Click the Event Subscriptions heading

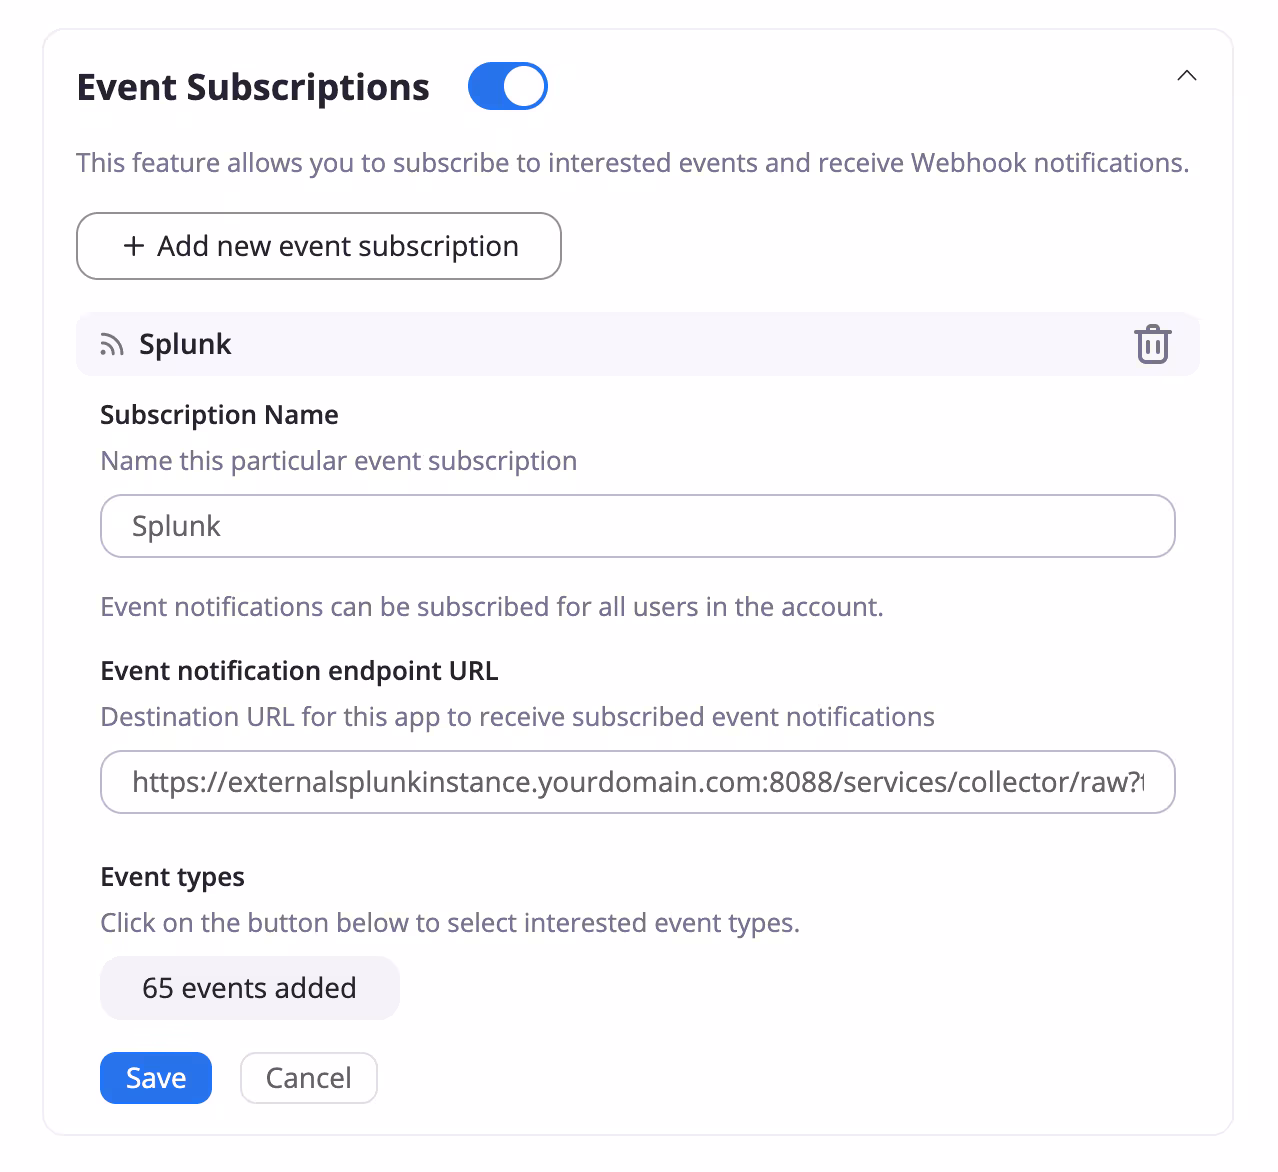[253, 88]
